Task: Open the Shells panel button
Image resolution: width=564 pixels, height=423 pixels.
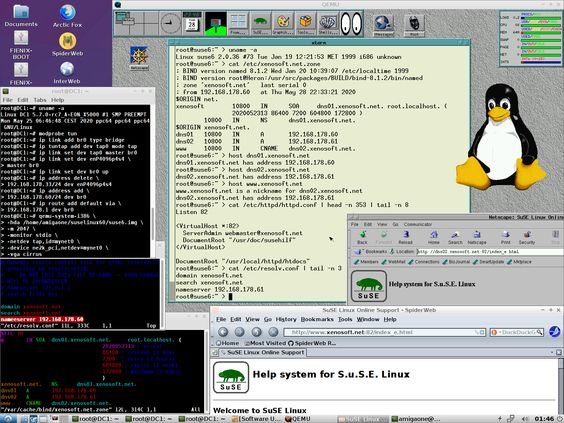Action: coord(328,24)
